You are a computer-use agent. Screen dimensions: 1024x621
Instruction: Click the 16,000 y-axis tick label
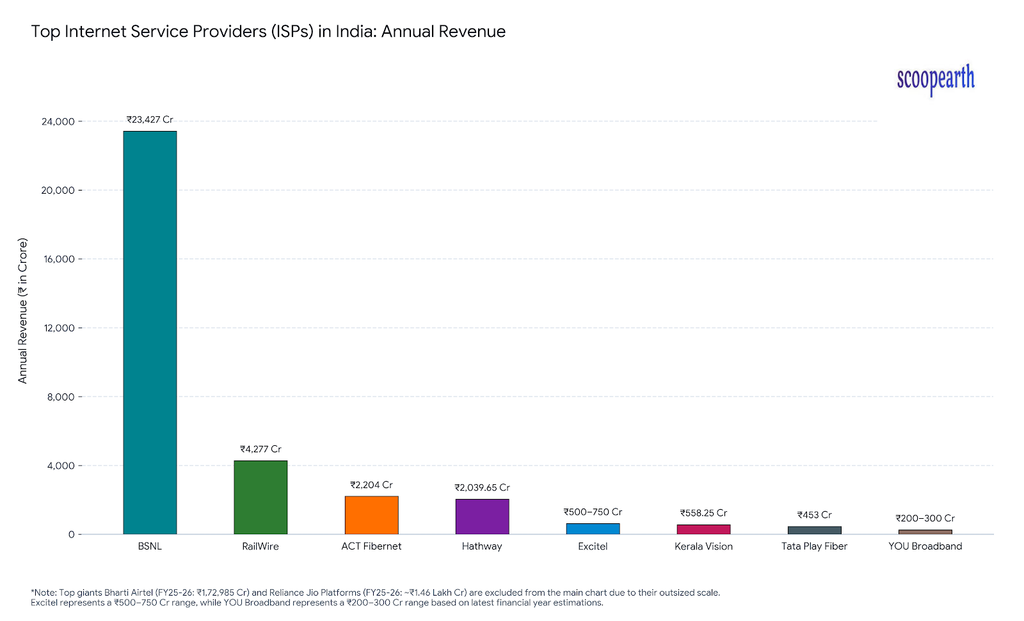(x=59, y=259)
